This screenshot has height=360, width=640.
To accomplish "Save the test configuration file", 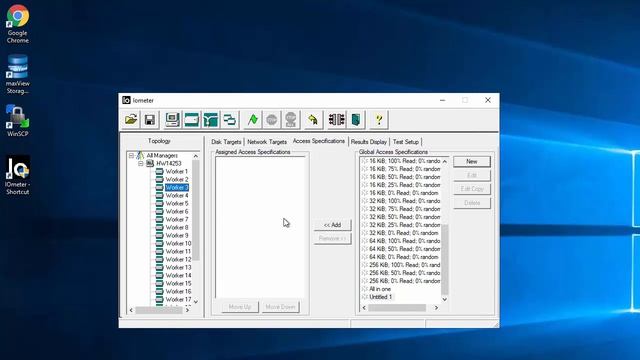I will (150, 120).
